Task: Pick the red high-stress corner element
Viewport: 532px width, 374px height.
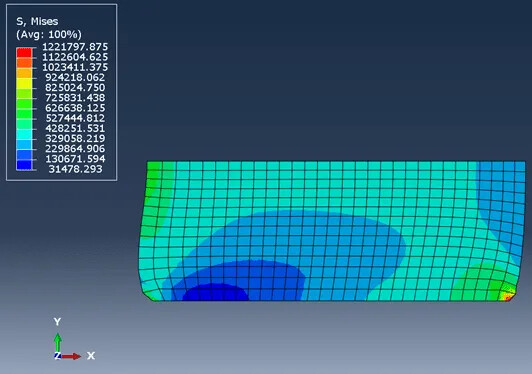Action: click(508, 297)
